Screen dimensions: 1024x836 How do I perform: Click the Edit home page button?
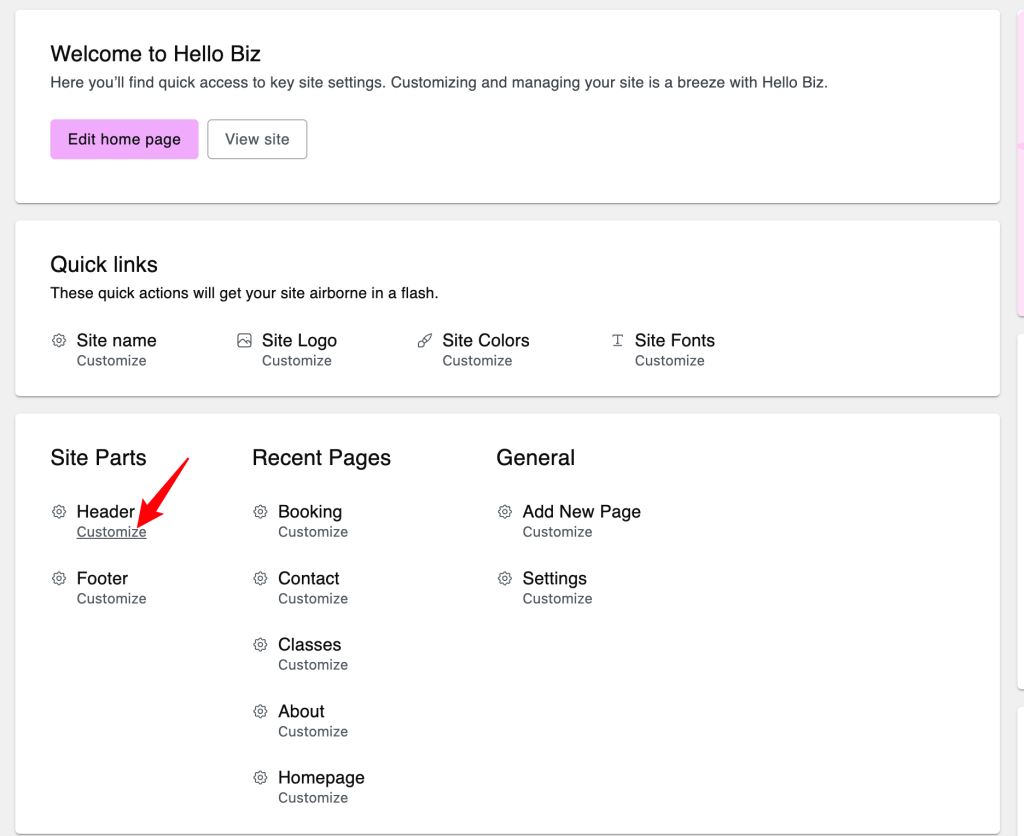coord(124,139)
